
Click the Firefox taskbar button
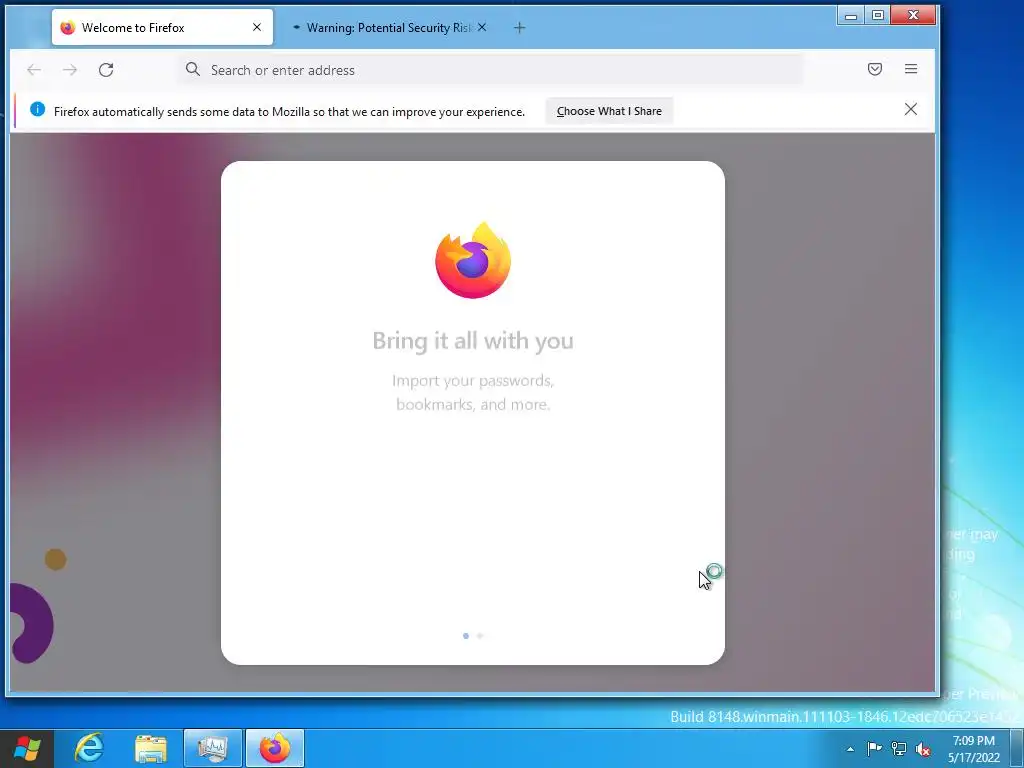point(275,748)
